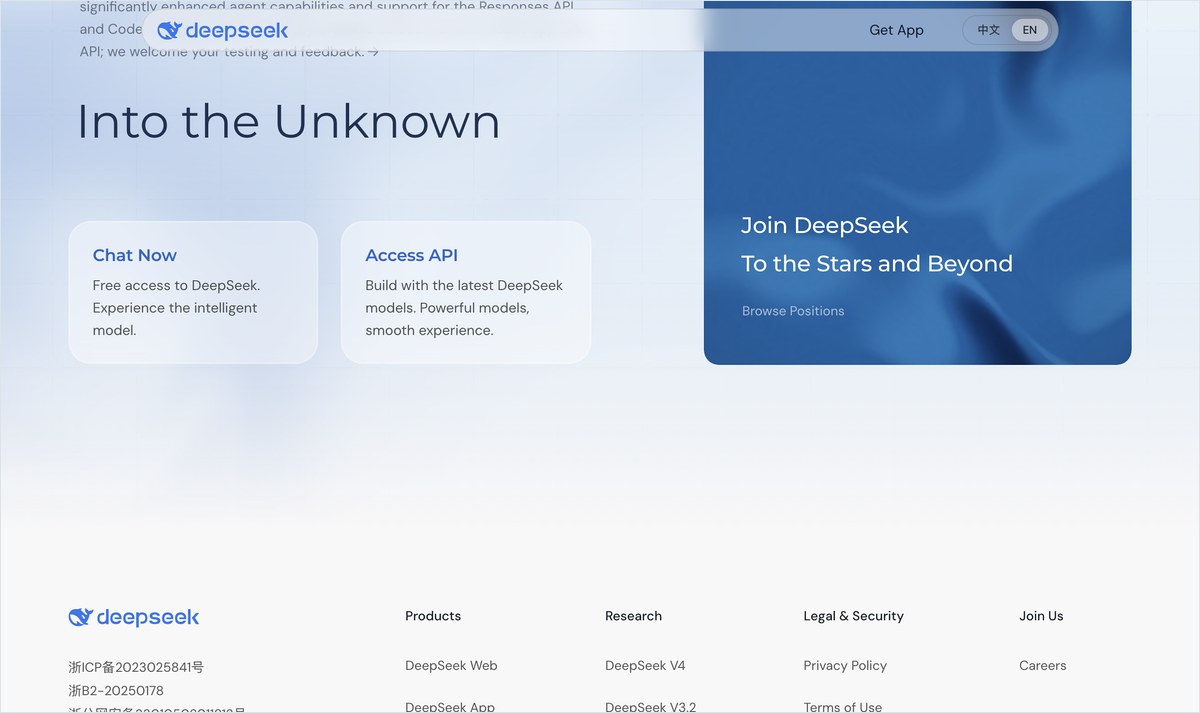Screen dimensions: 1200x713
Task: Click the Research footer heading
Action: point(633,616)
